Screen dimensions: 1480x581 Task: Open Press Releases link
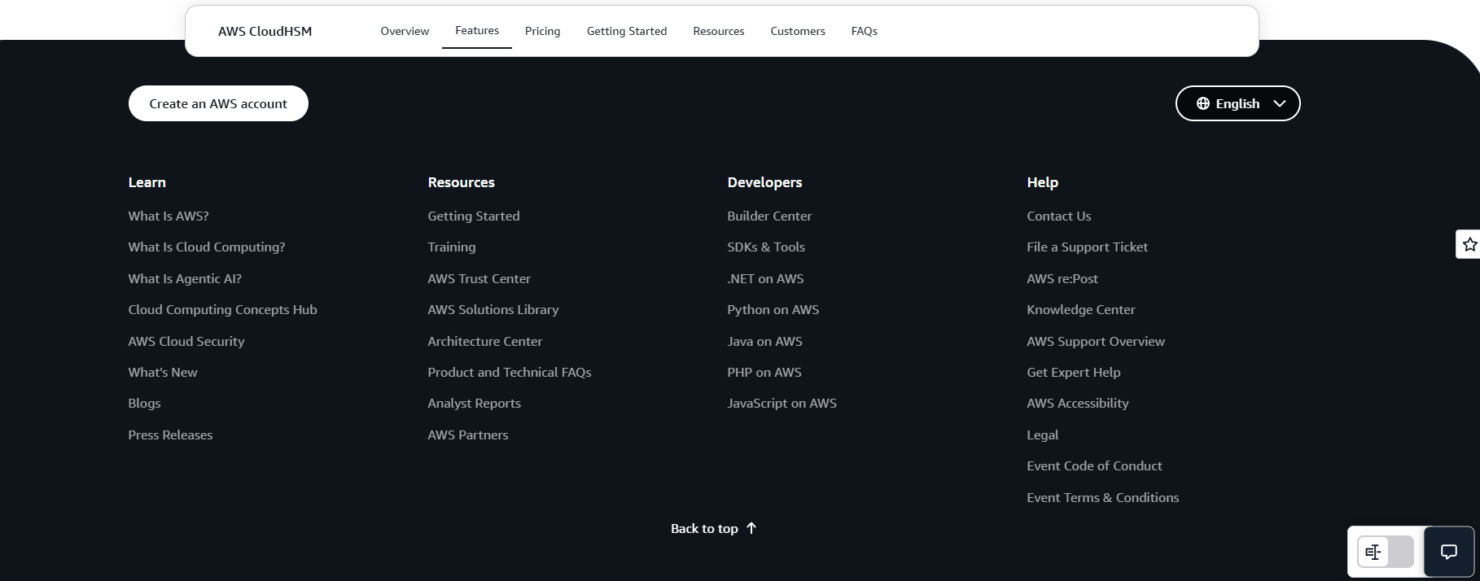tap(170, 435)
